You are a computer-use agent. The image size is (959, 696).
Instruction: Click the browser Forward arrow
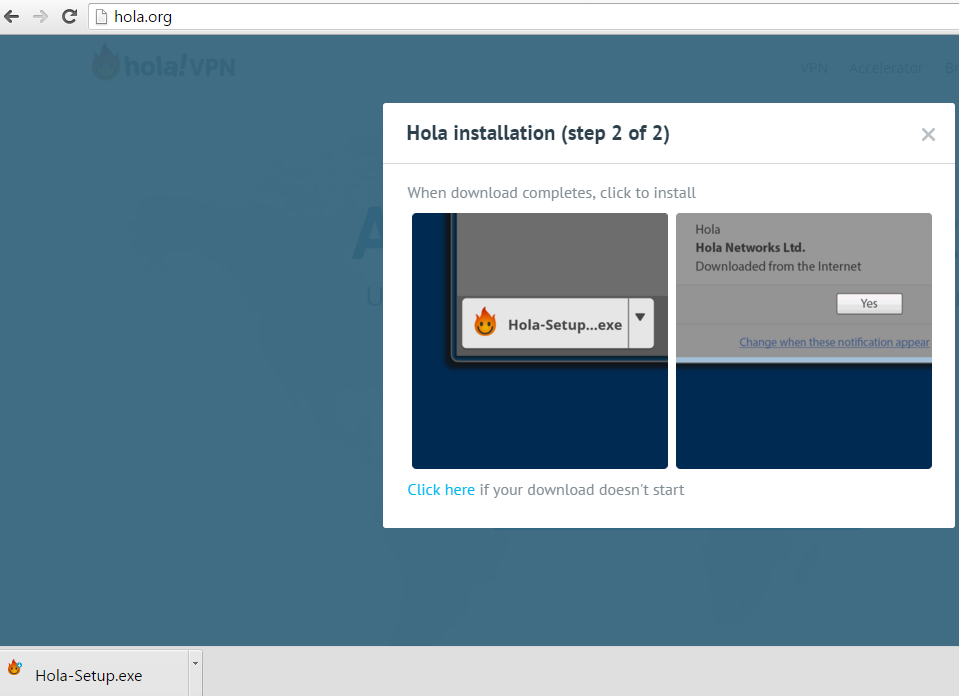coord(41,17)
